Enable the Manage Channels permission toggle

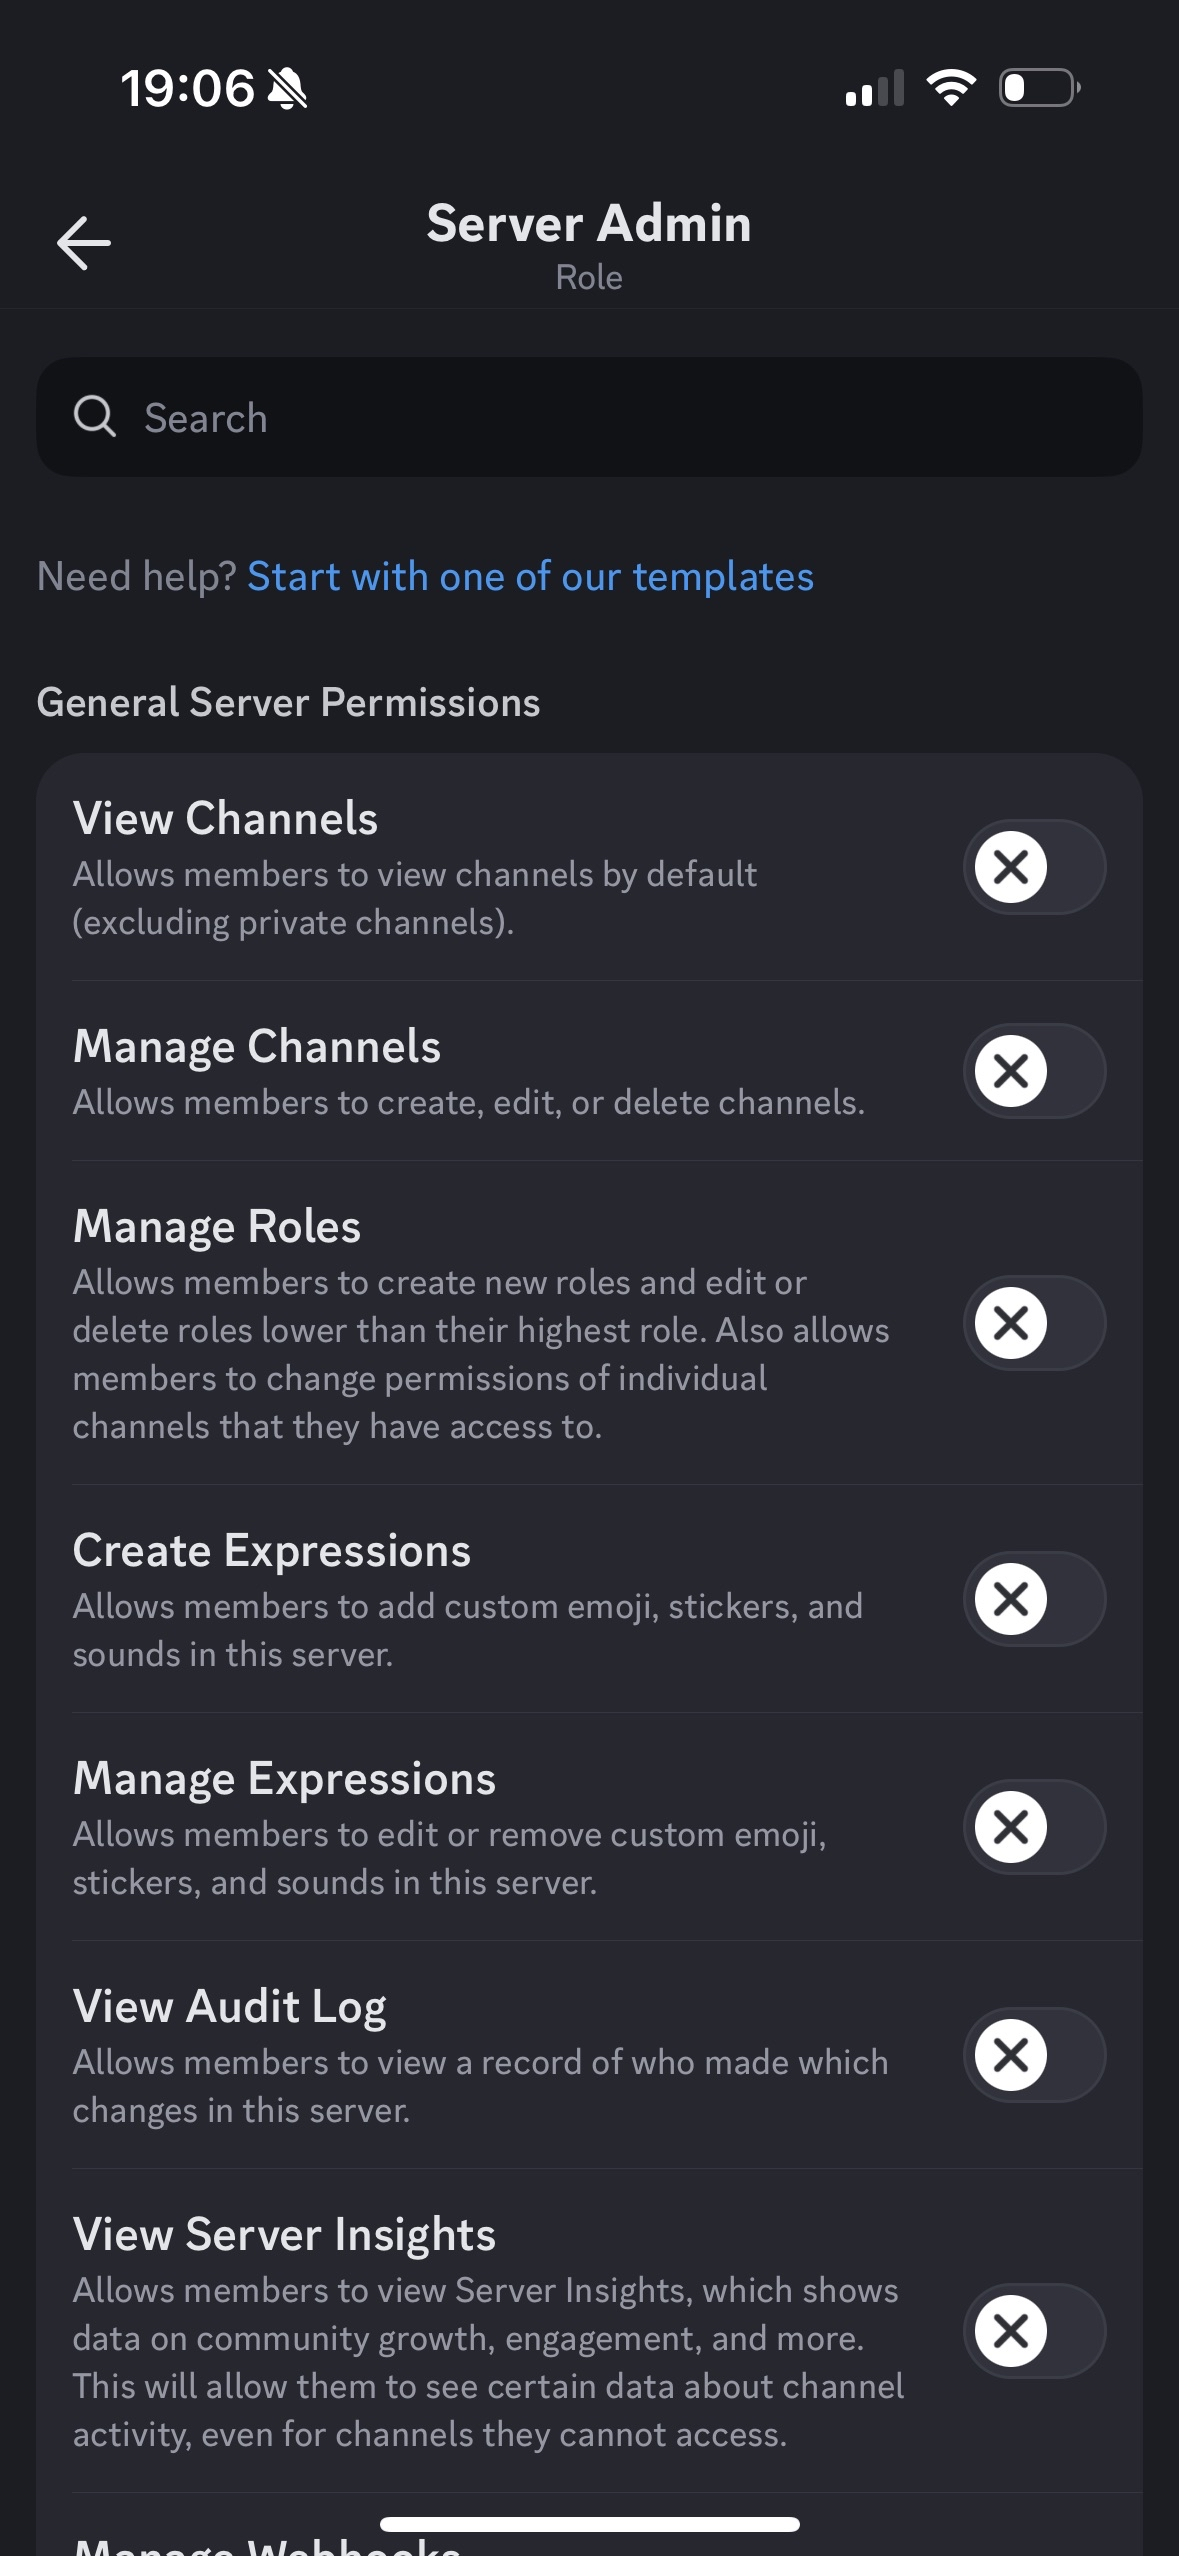pyautogui.click(x=1034, y=1071)
